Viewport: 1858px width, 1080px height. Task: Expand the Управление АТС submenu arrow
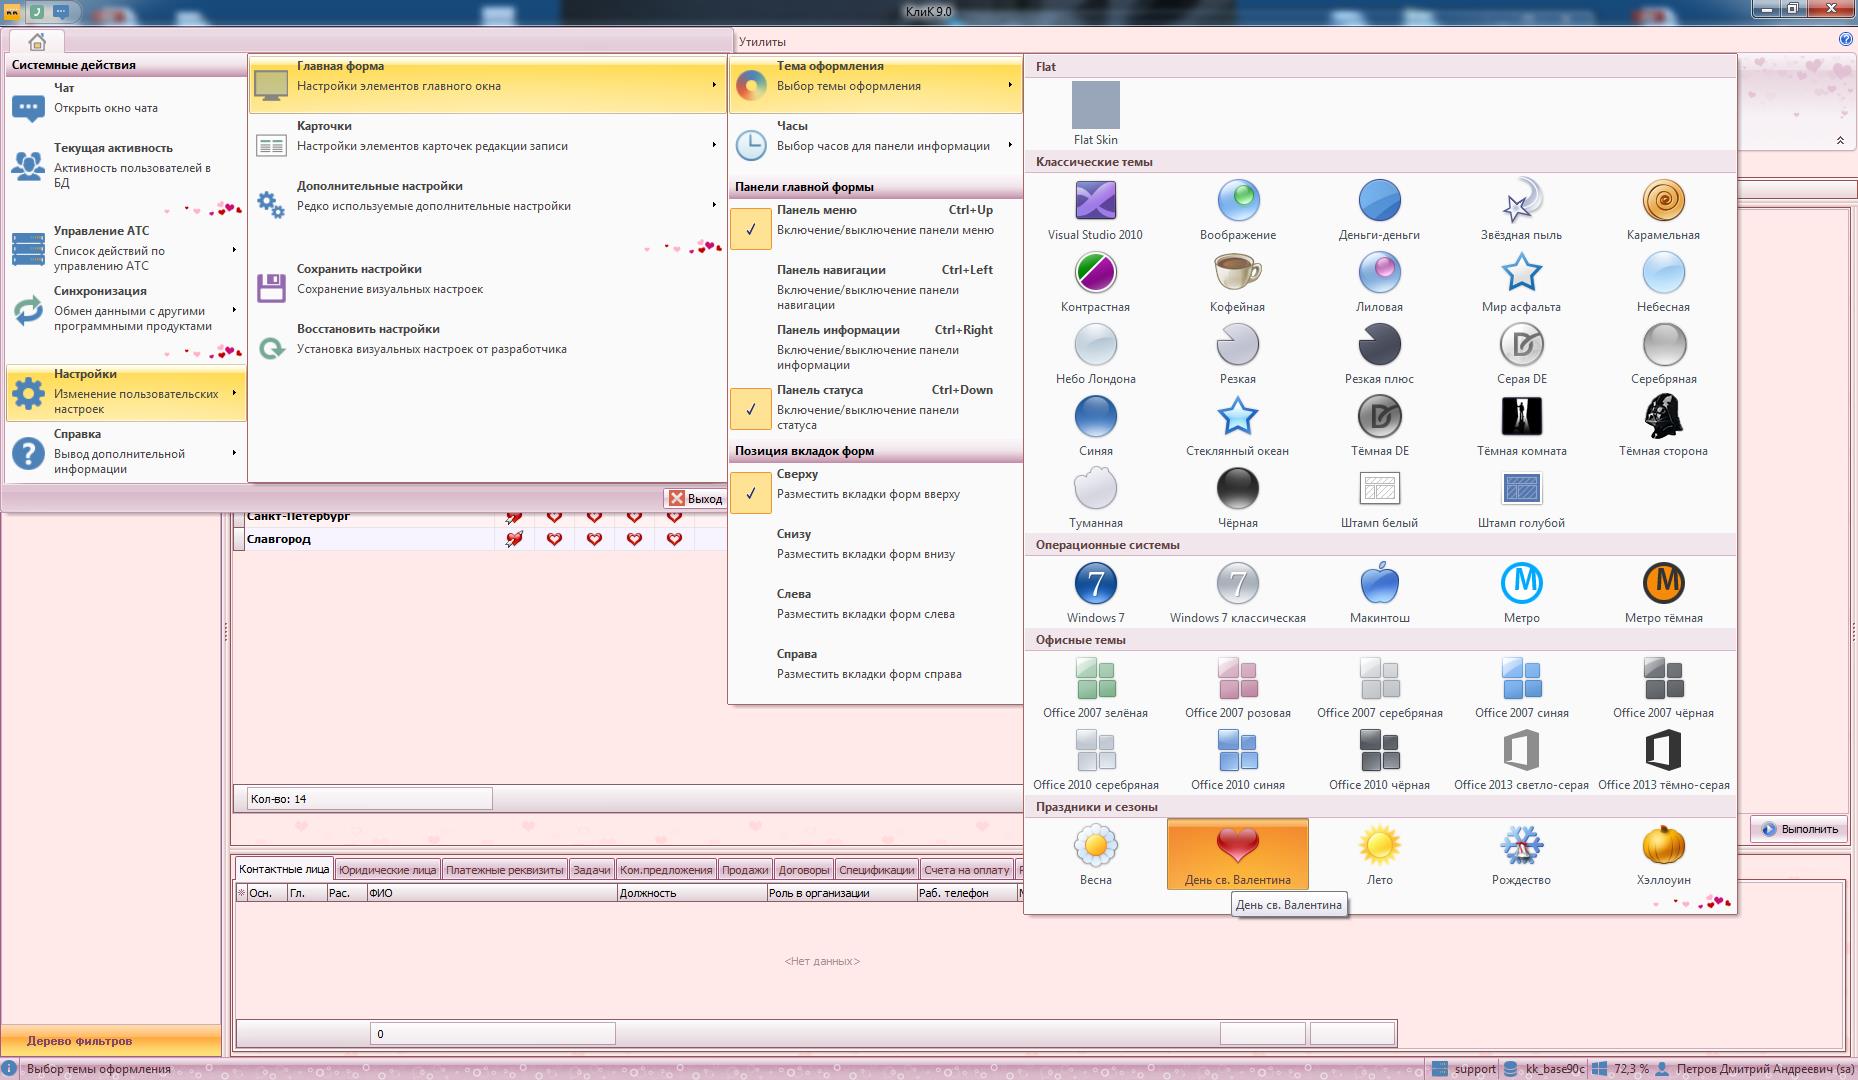pos(234,250)
